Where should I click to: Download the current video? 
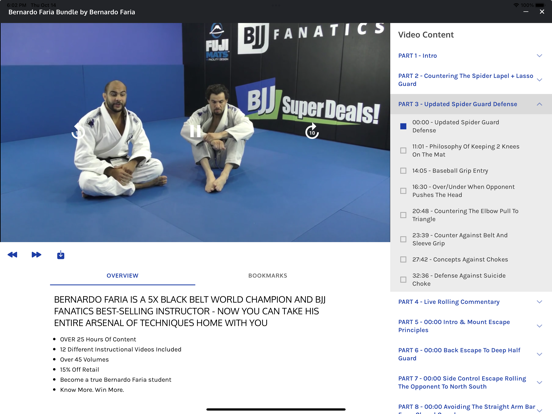[x=61, y=255]
